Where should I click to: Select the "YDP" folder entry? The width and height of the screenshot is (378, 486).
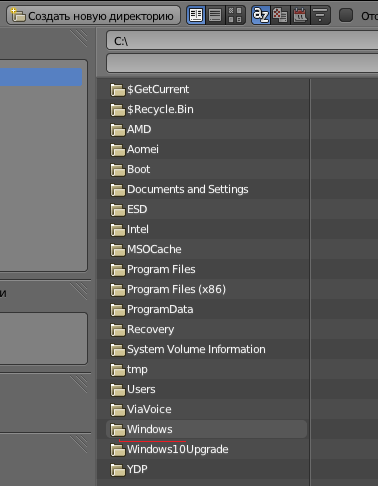click(137, 469)
